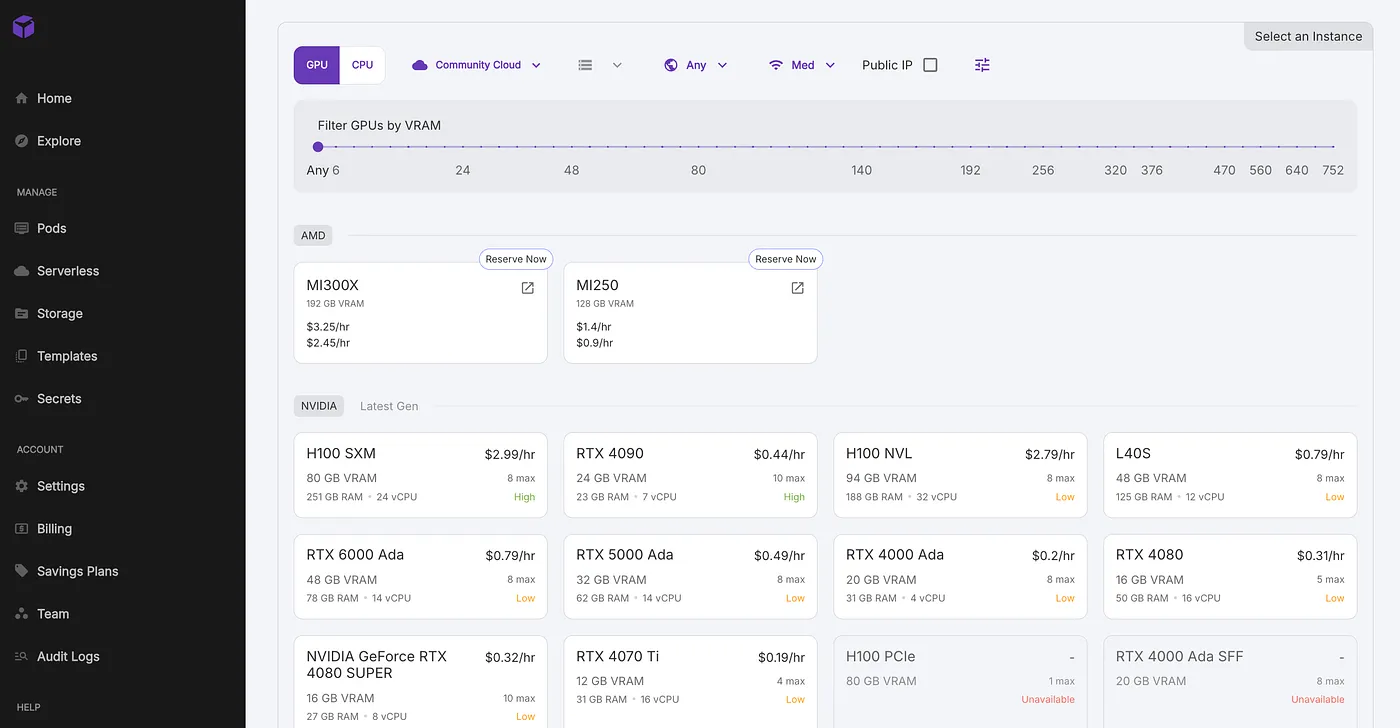Viewport: 1400px width, 728px height.
Task: Click the Savings Plans tag icon
Action: (22, 571)
